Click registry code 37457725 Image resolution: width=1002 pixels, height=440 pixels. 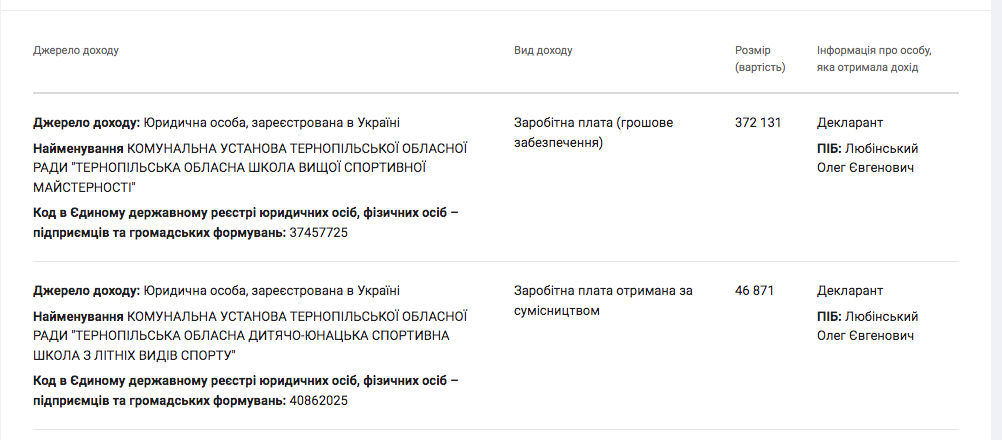coord(318,233)
